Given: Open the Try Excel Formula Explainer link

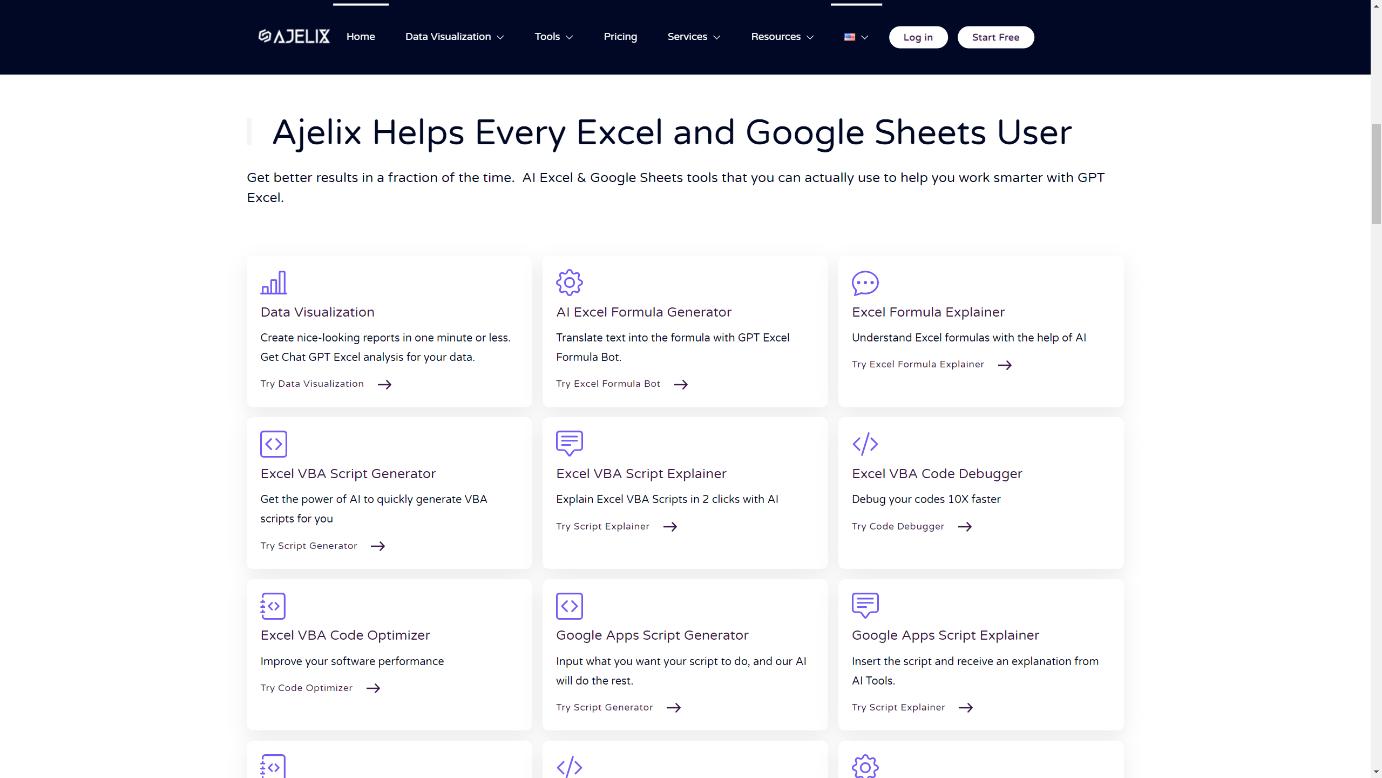Looking at the screenshot, I should [918, 364].
